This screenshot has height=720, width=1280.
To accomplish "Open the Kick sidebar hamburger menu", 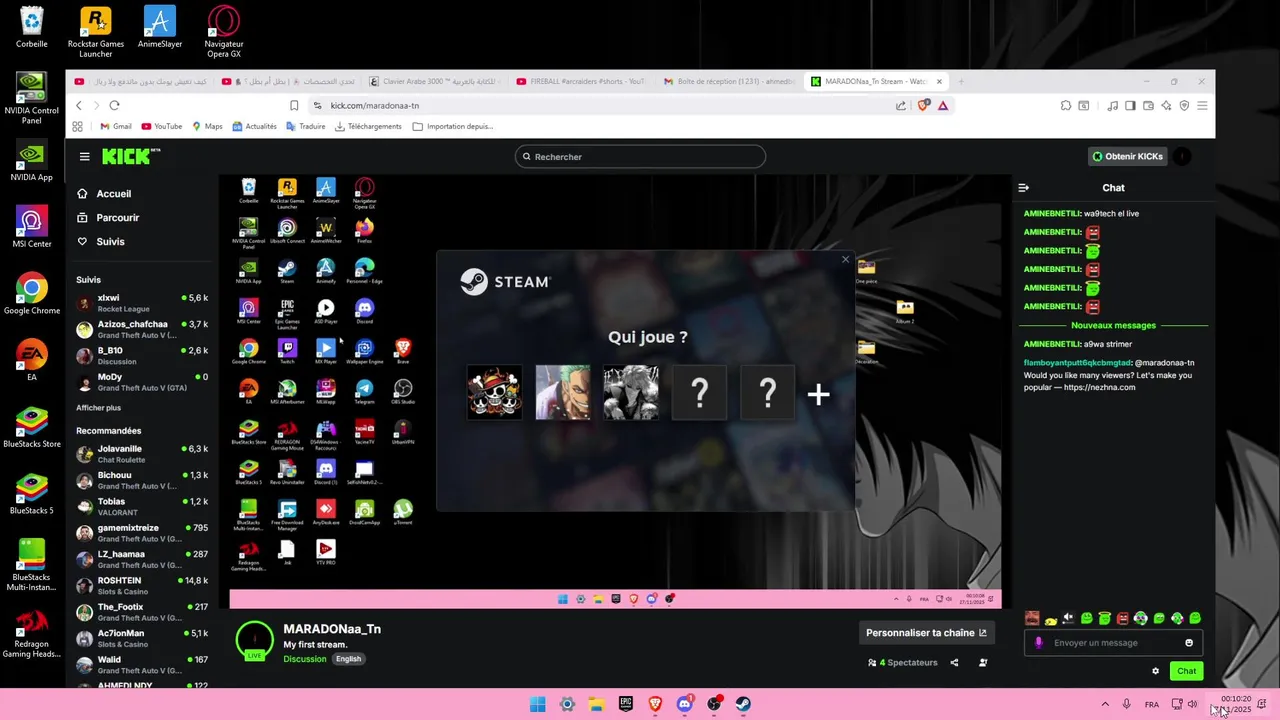I will pos(85,157).
